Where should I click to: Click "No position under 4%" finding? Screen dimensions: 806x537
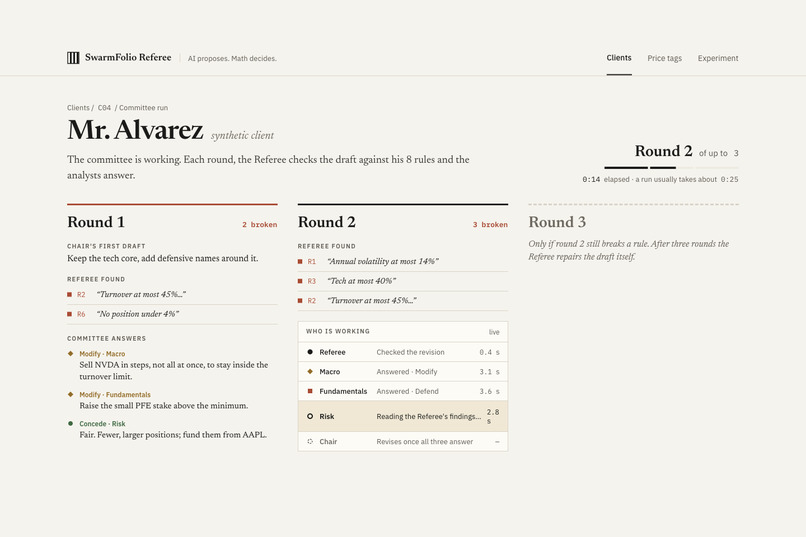[x=138, y=314]
